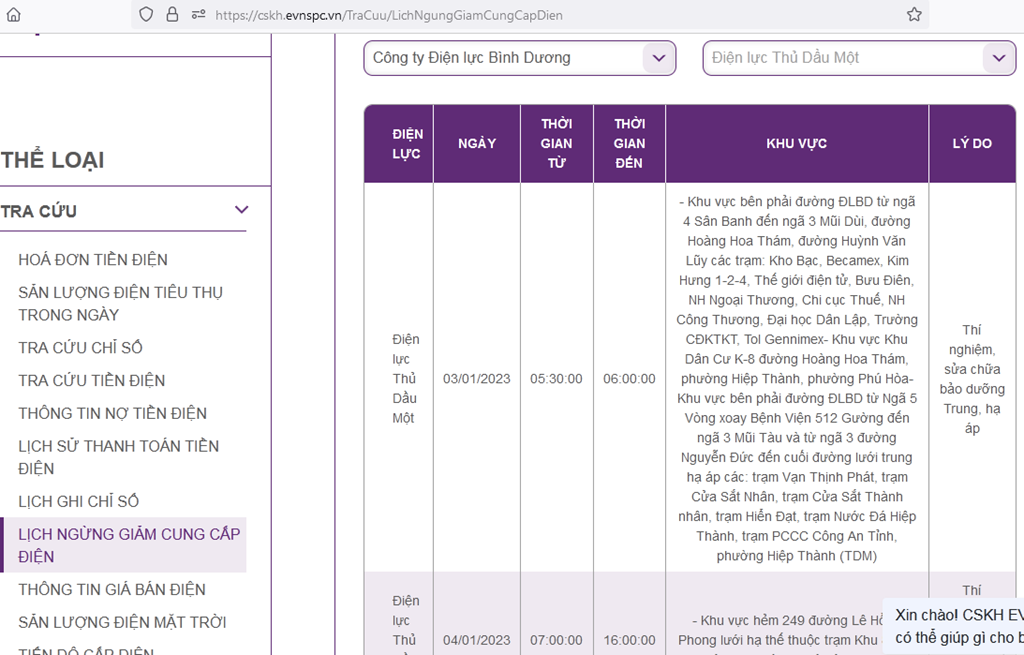Bookmark this page with the star icon
The width and height of the screenshot is (1024, 655).
coord(914,14)
